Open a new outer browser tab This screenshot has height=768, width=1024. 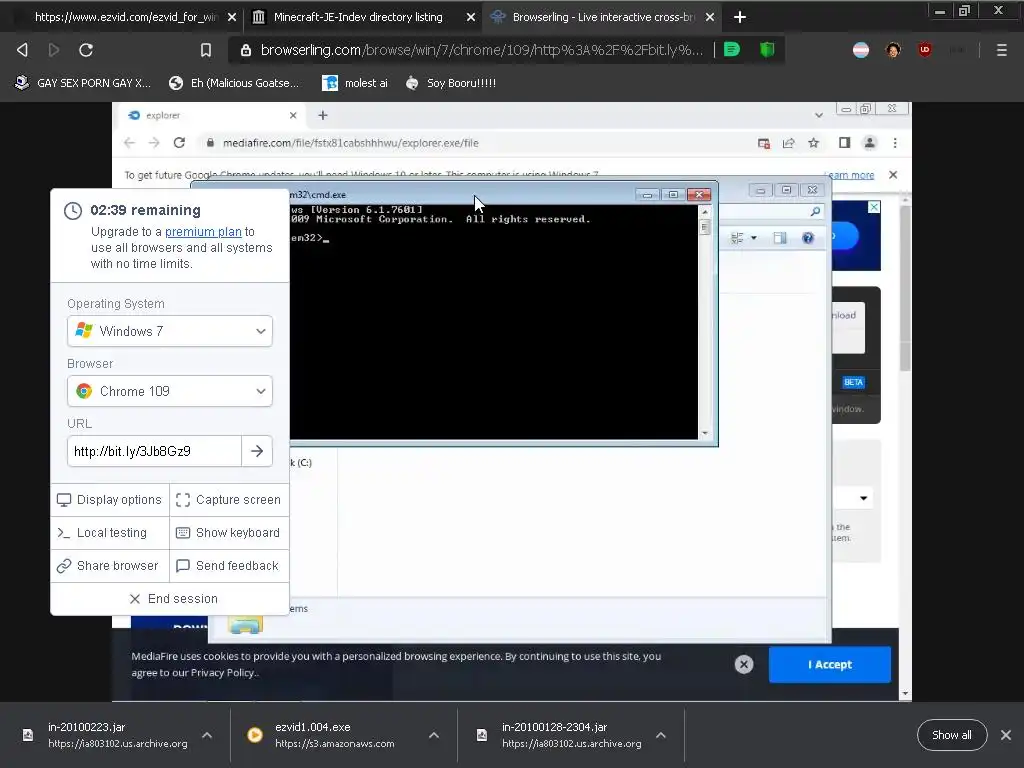click(x=739, y=17)
